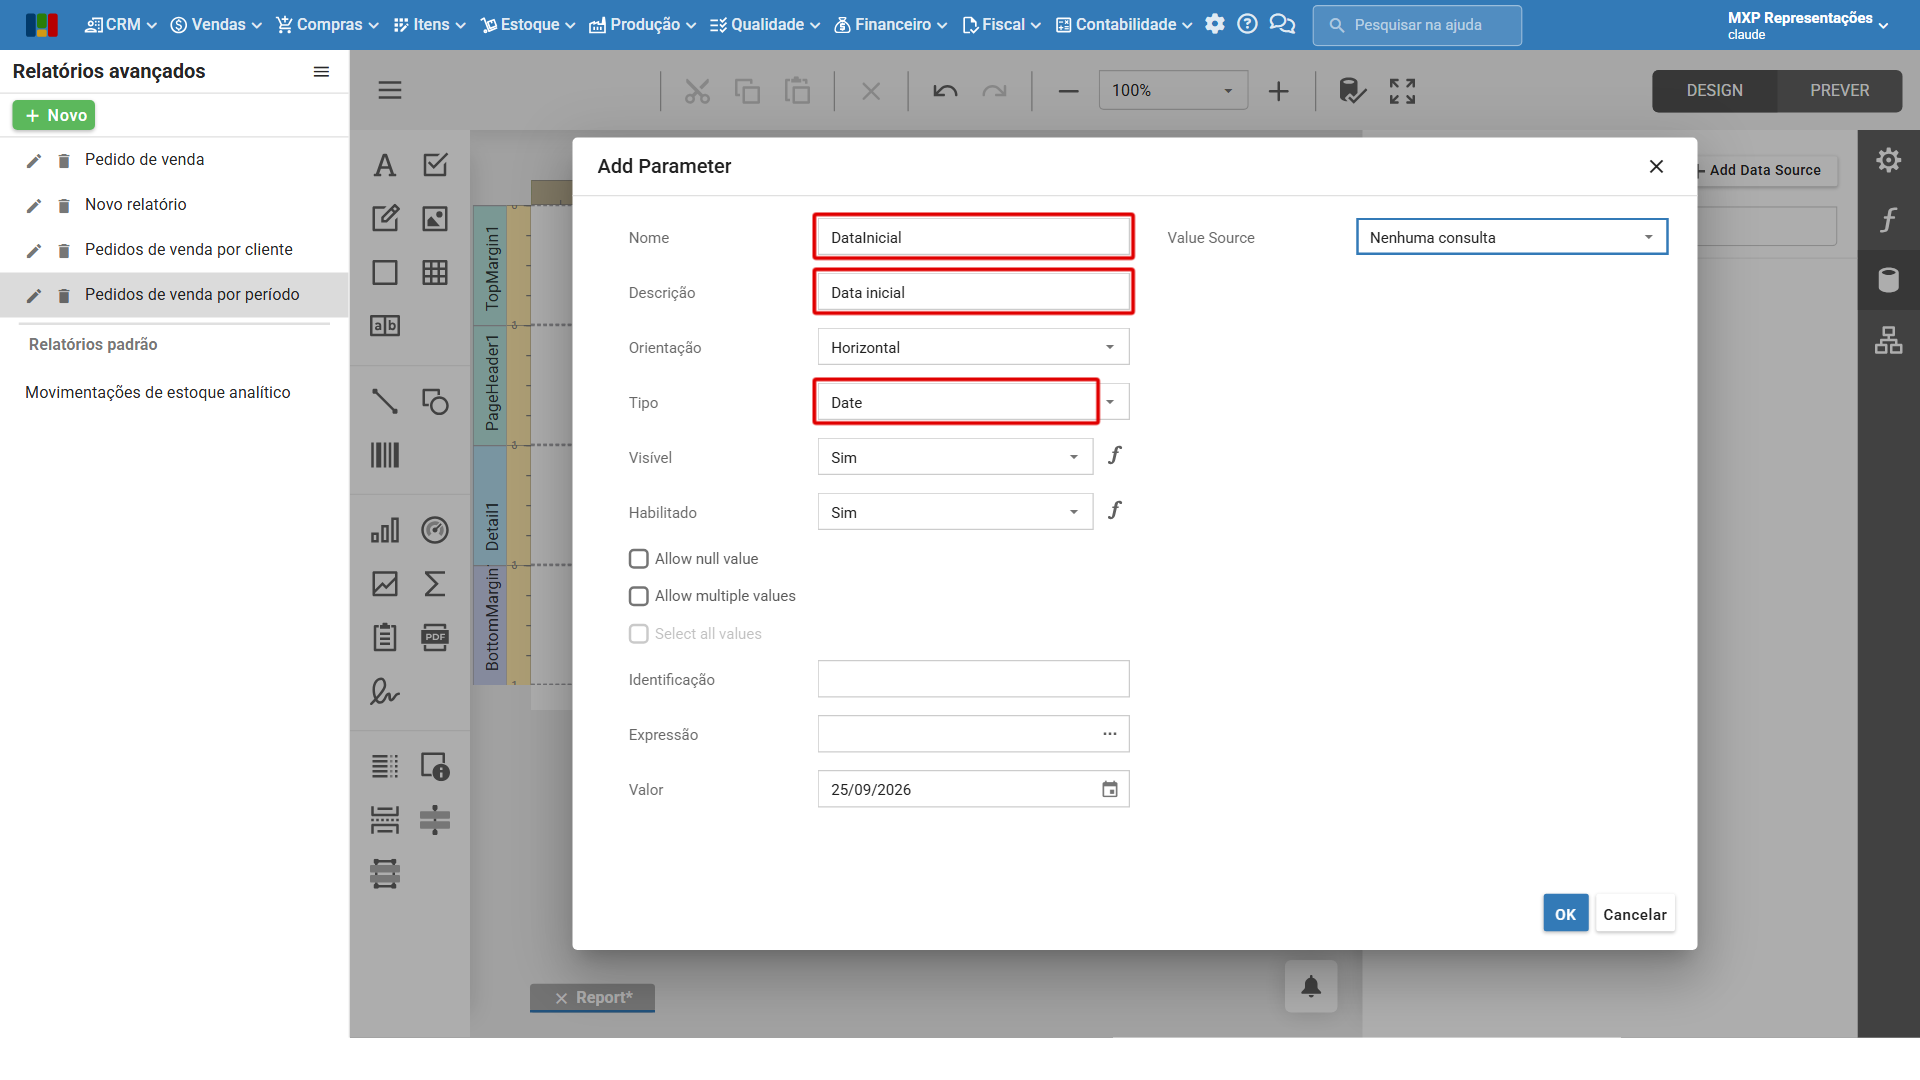Open the Estoque menu
The image size is (1920, 1080).
(x=528, y=24)
